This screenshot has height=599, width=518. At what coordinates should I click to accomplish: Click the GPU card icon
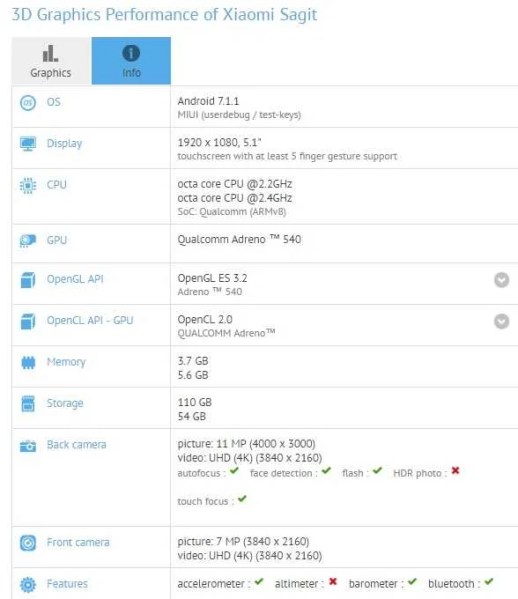pos(28,241)
